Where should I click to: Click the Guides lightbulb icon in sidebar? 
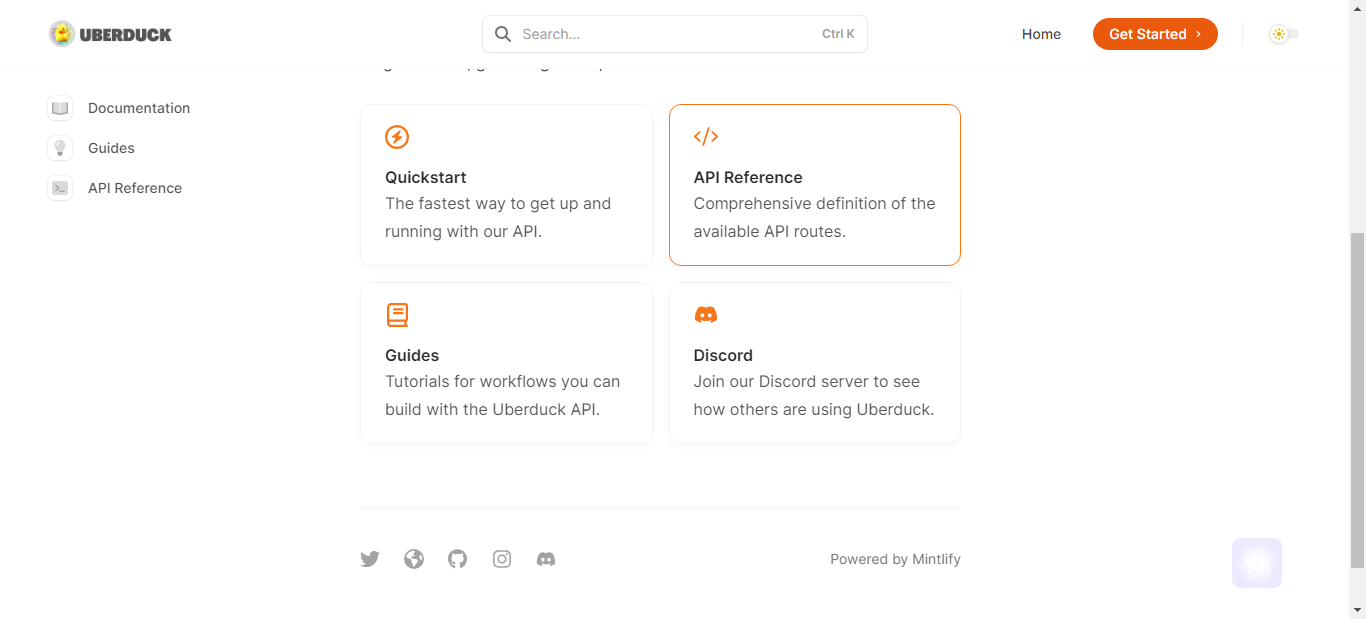(60, 148)
